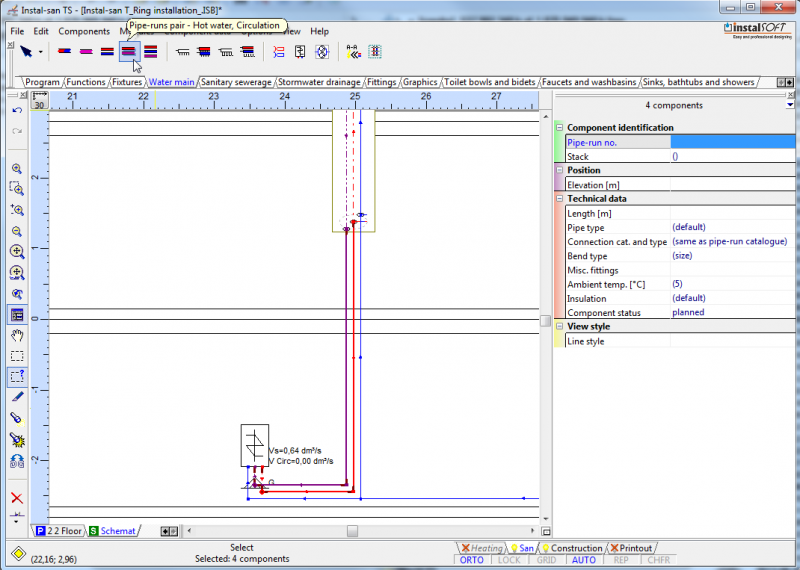Switch to the Sanitary sewerage tab
The width and height of the screenshot is (800, 570).
tap(236, 82)
